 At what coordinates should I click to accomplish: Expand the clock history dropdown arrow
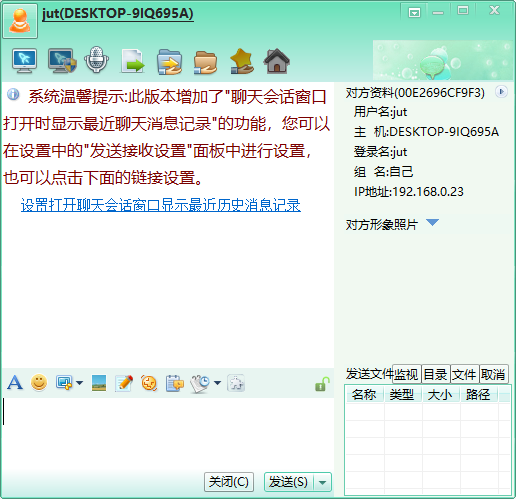[x=217, y=383]
